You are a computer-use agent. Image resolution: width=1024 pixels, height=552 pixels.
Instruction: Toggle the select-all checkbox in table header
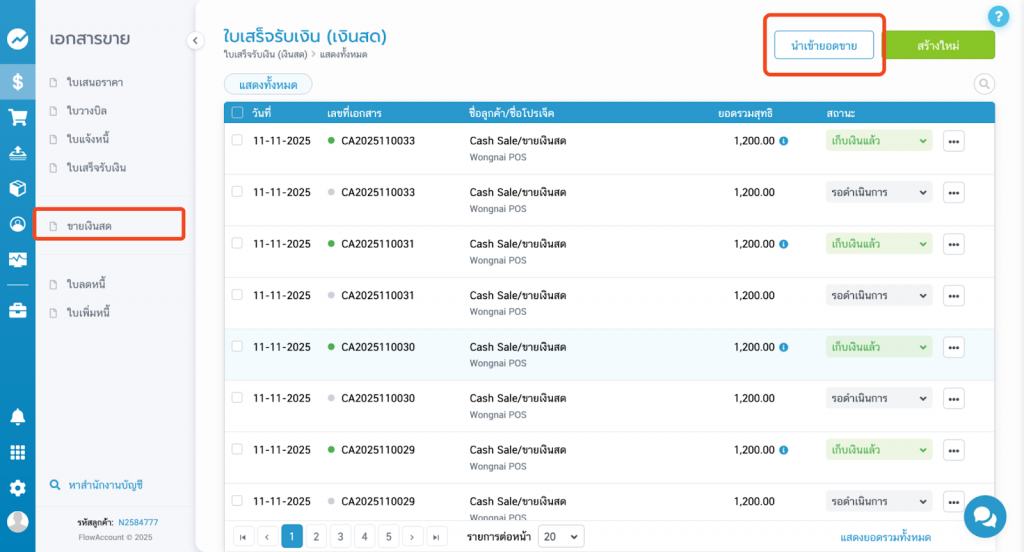click(x=237, y=113)
